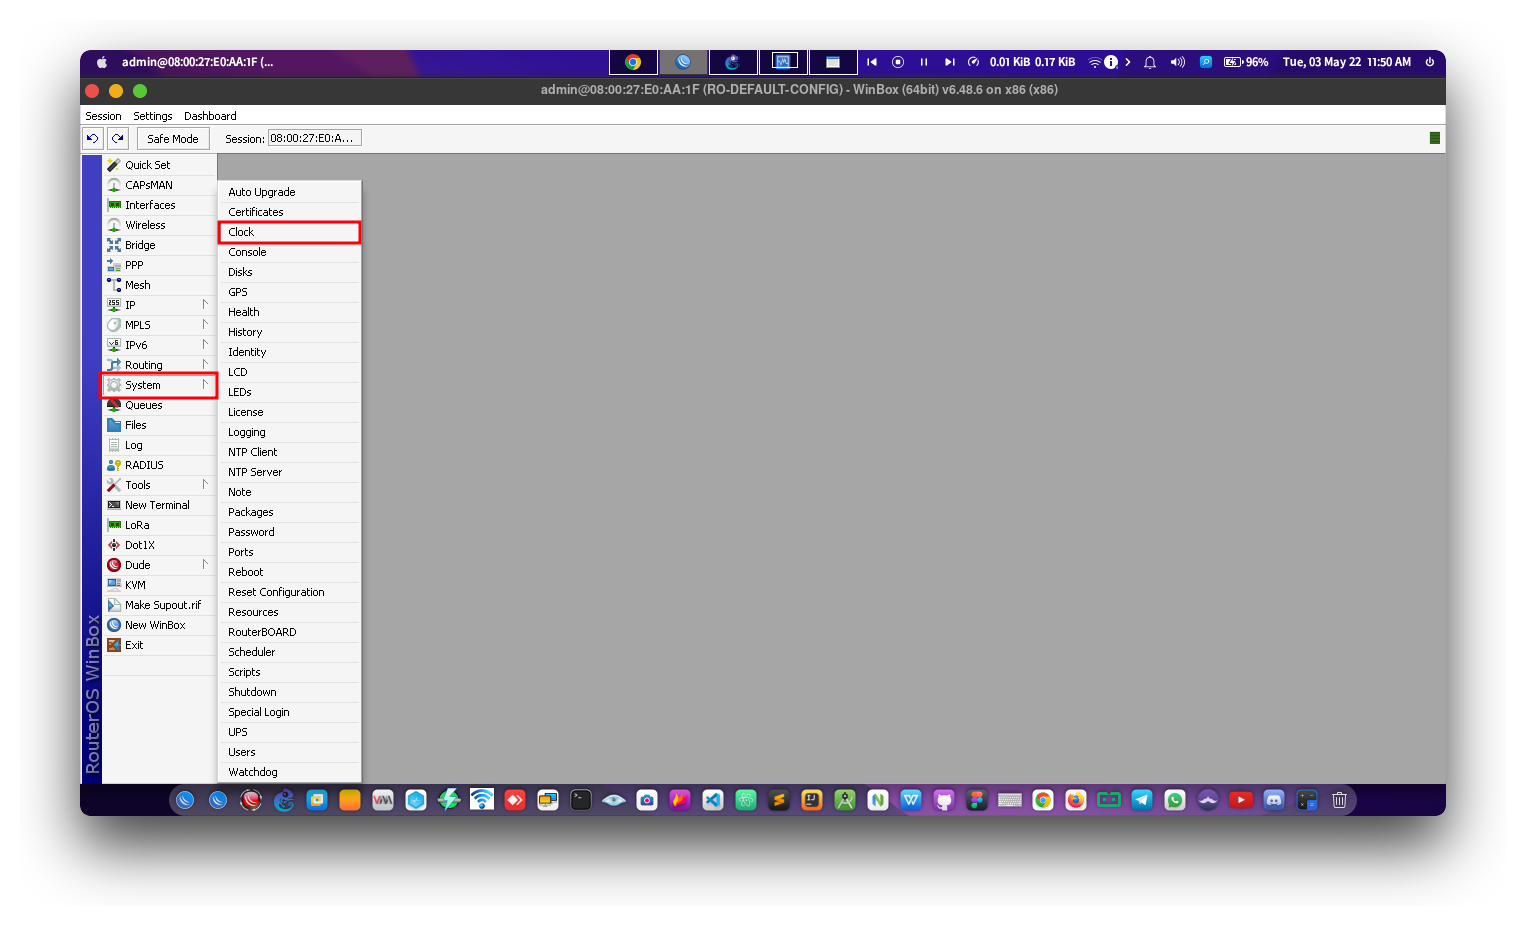This screenshot has height=926, width=1526.
Task: Open the Wireless sidebar entry
Action: click(x=145, y=225)
